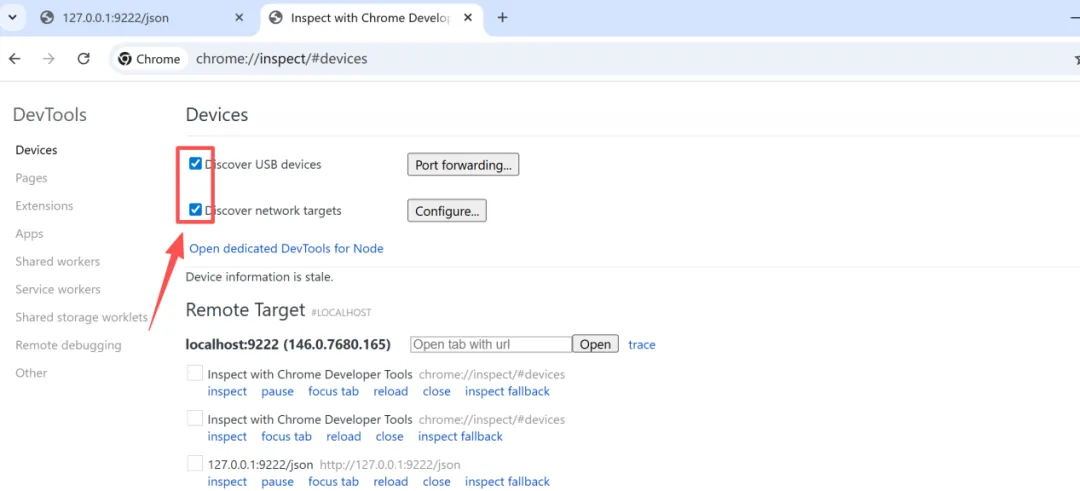The height and width of the screenshot is (491, 1080).
Task: Uncheck Discover USB devices checkbox
Action: coord(196,164)
